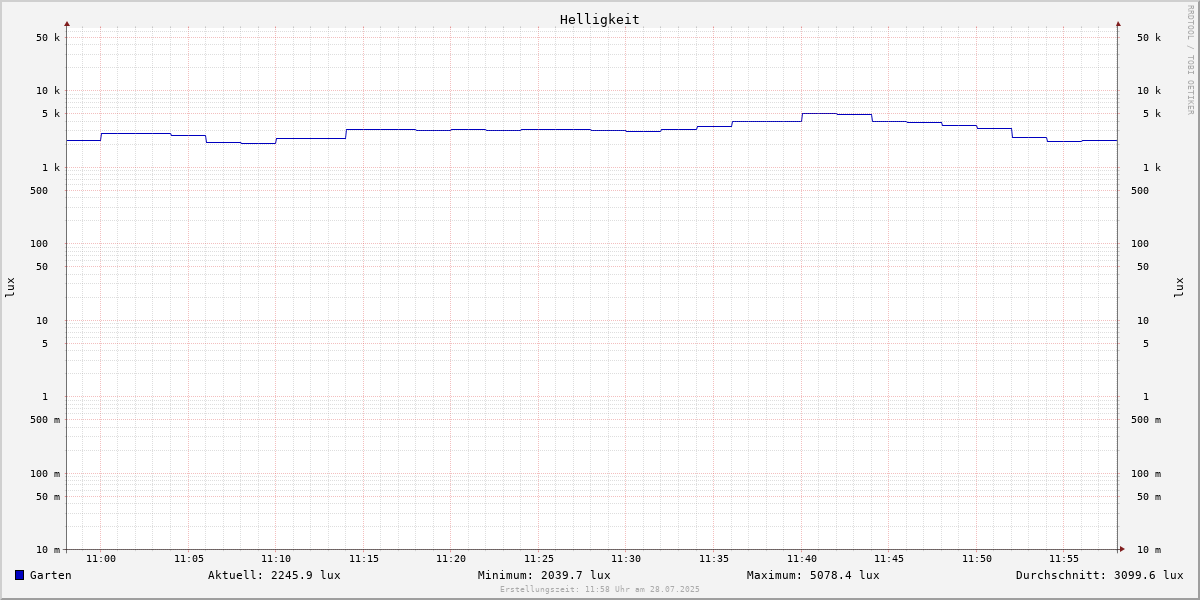
Task: Select the "11:45" time axis label
Action: pyautogui.click(x=889, y=559)
